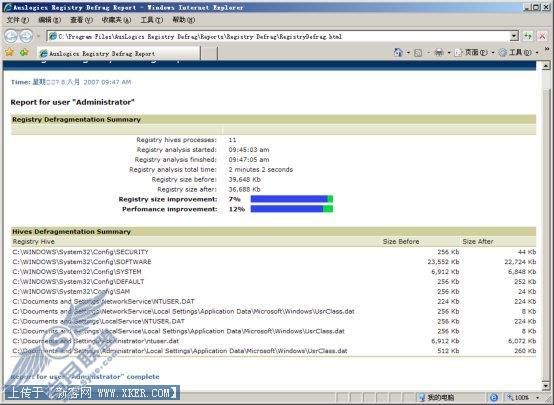This screenshot has height=405, width=554.
Task: Click the Size After column header
Action: point(478,242)
